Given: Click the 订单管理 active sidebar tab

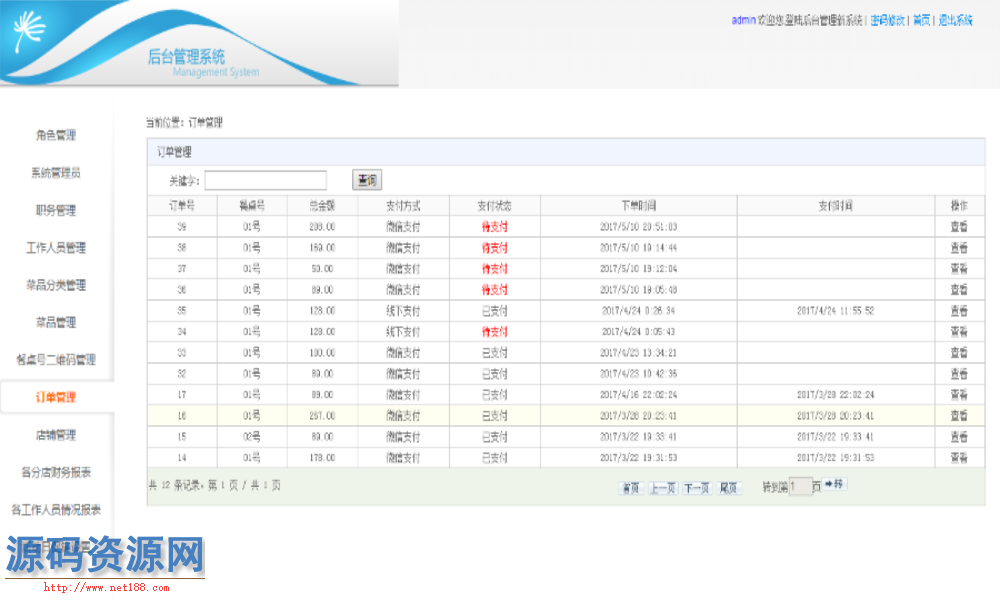Looking at the screenshot, I should [56, 397].
